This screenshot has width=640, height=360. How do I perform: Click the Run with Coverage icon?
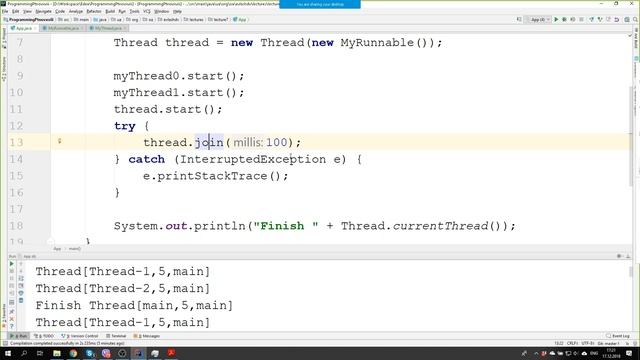click(x=573, y=20)
